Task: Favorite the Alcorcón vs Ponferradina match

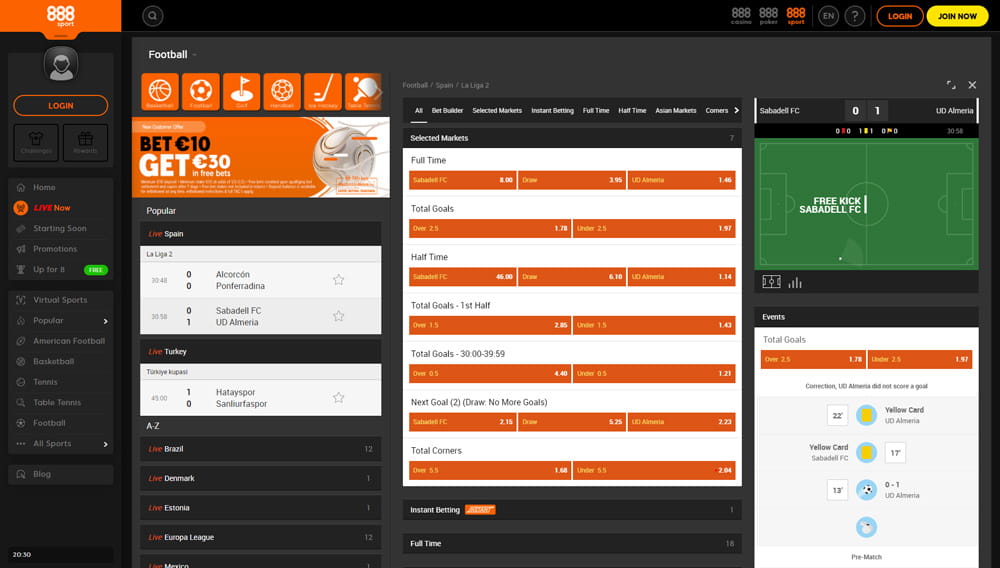Action: coord(338,280)
